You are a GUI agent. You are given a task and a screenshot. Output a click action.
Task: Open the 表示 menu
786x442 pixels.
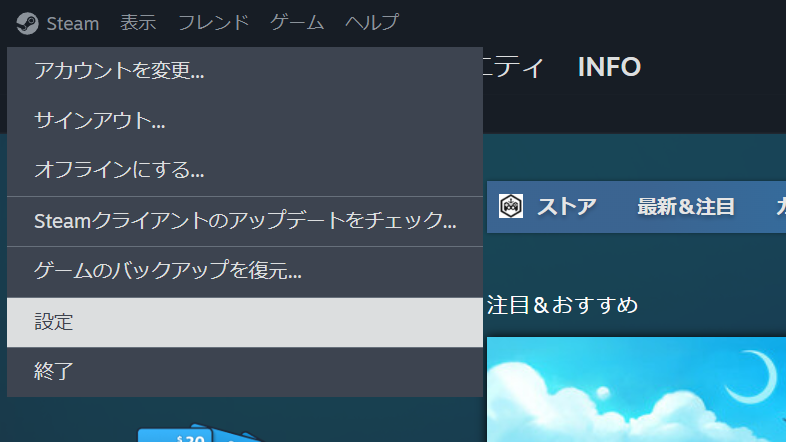pos(138,23)
